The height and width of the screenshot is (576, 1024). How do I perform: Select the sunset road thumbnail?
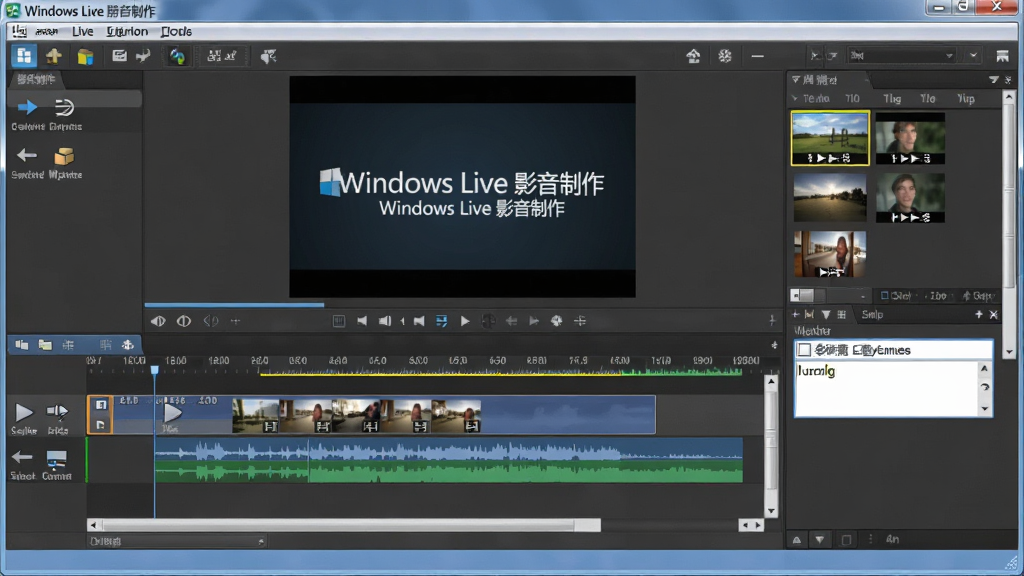pyautogui.click(x=830, y=198)
